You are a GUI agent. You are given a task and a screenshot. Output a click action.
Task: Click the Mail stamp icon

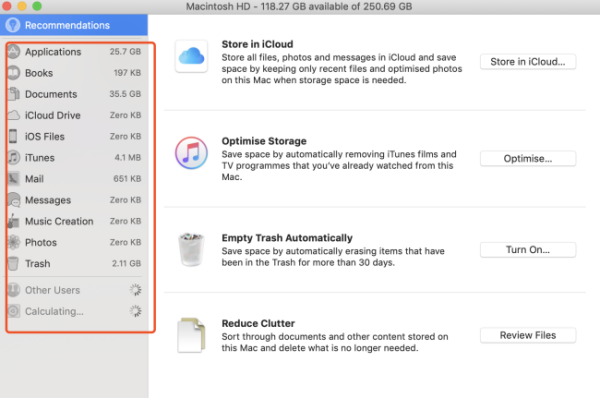[x=13, y=179]
